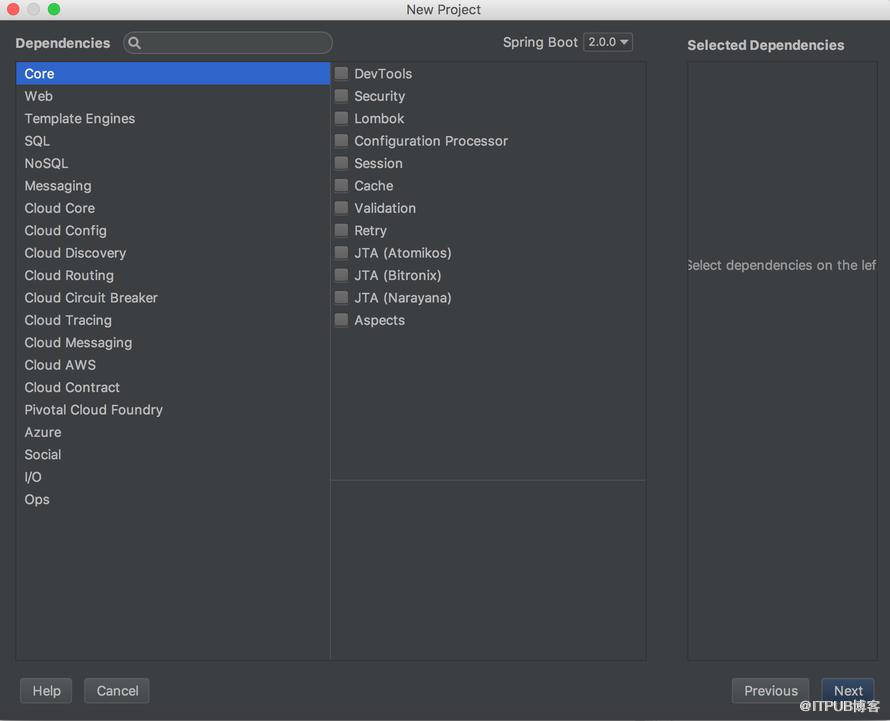This screenshot has width=890, height=721.
Task: Go back with the Previous button
Action: click(x=771, y=691)
